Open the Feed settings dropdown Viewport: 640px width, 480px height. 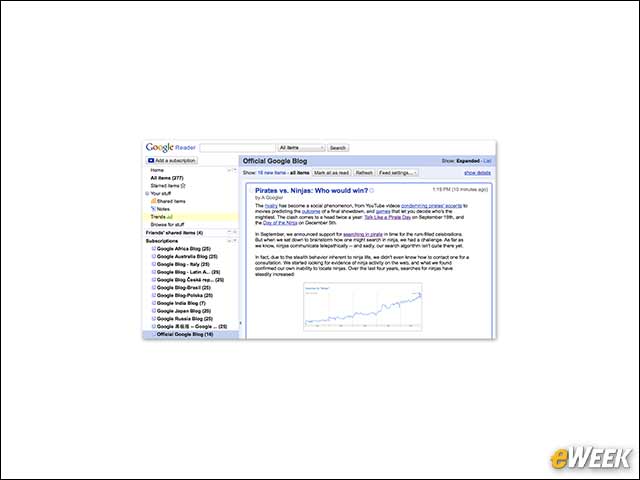pyautogui.click(x=398, y=173)
